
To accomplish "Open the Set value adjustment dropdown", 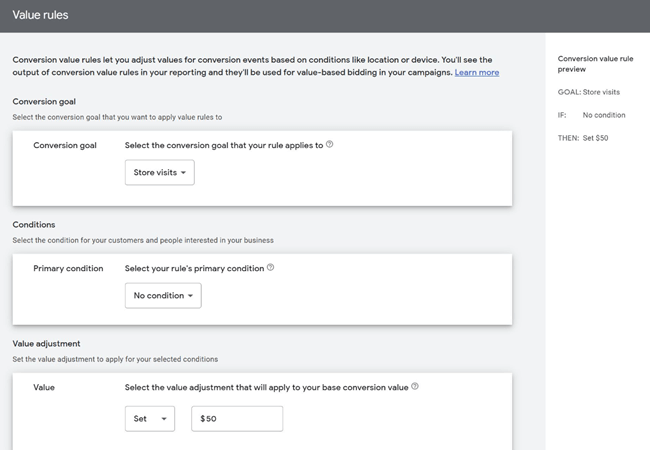I will point(149,419).
